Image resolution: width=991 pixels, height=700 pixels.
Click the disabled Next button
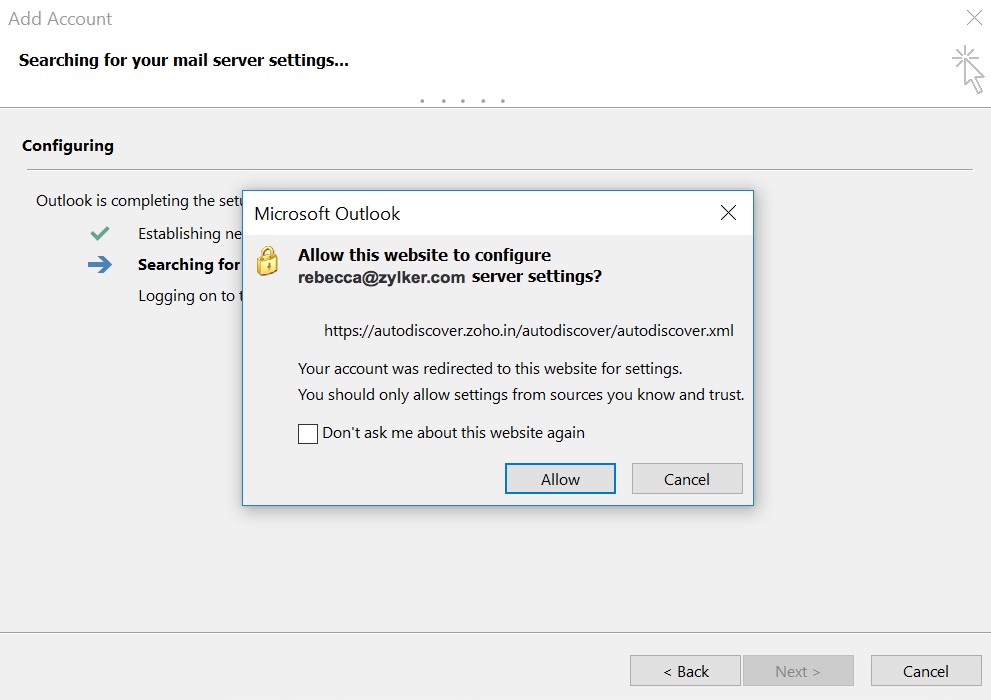click(798, 670)
